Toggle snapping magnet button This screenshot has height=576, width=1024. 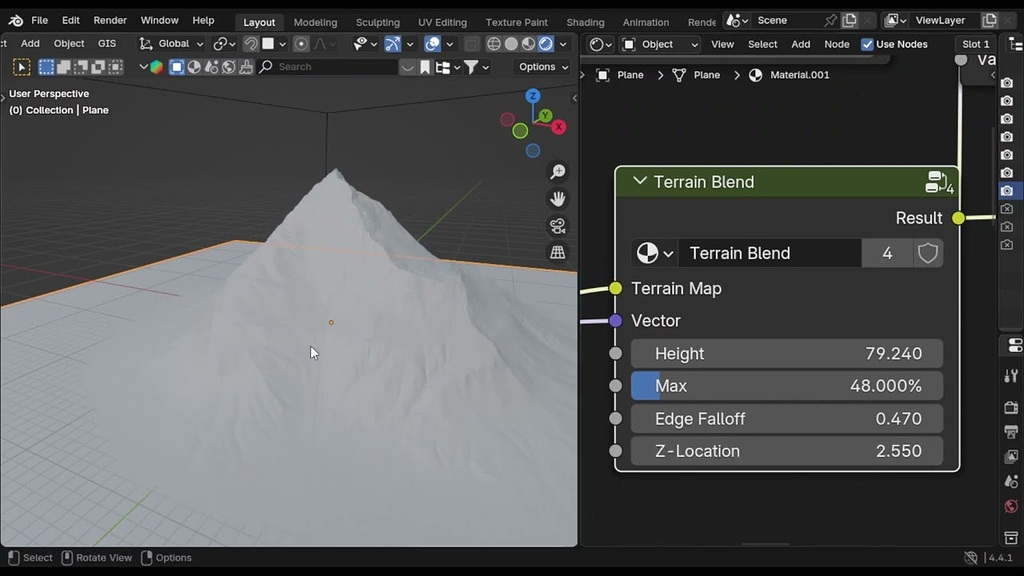tap(251, 44)
